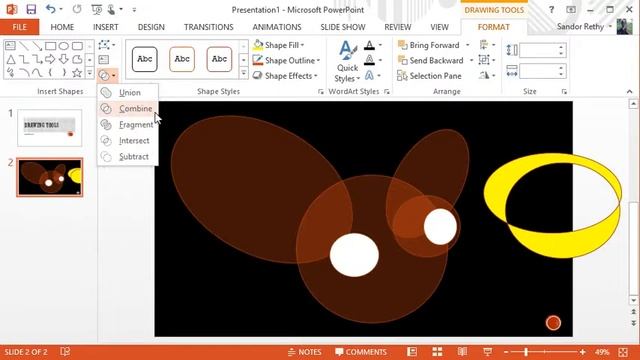Toggle the NOTES pane
This screenshot has height=360, width=640.
pyautogui.click(x=304, y=352)
